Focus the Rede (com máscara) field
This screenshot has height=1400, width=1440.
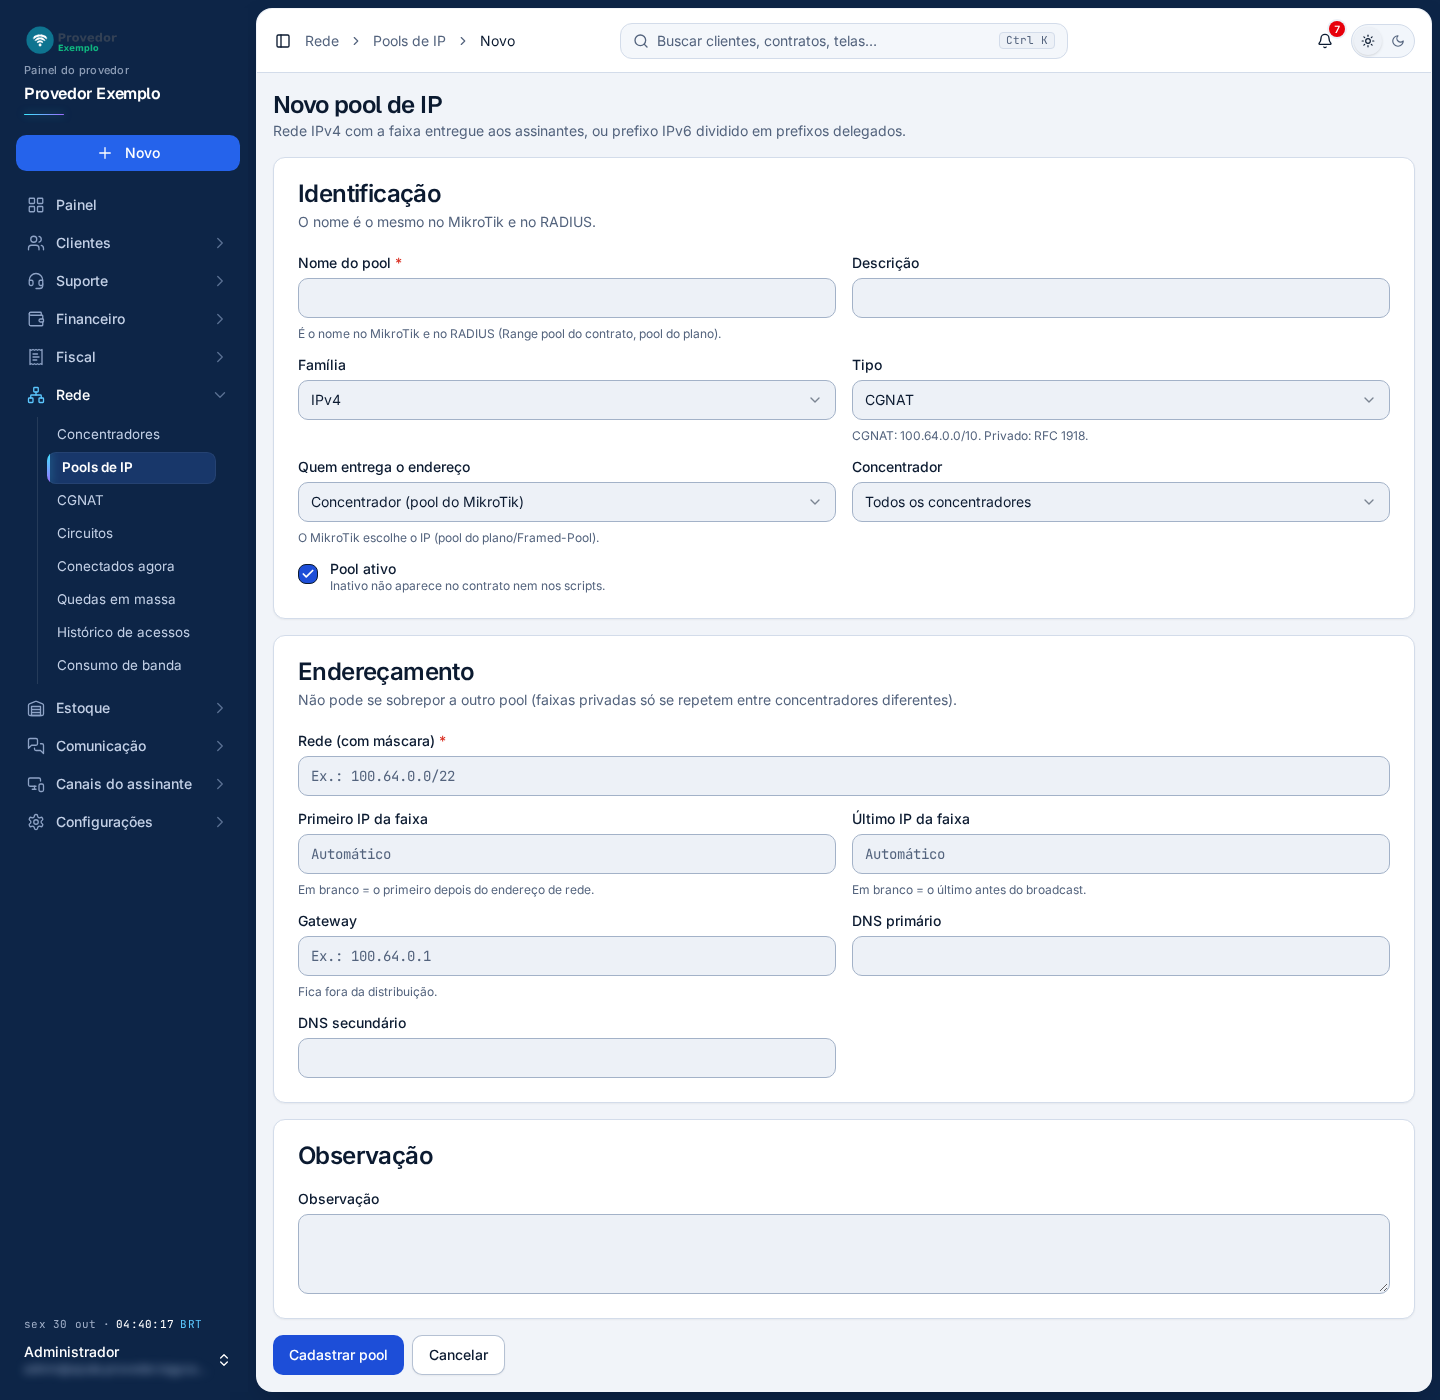pos(844,776)
